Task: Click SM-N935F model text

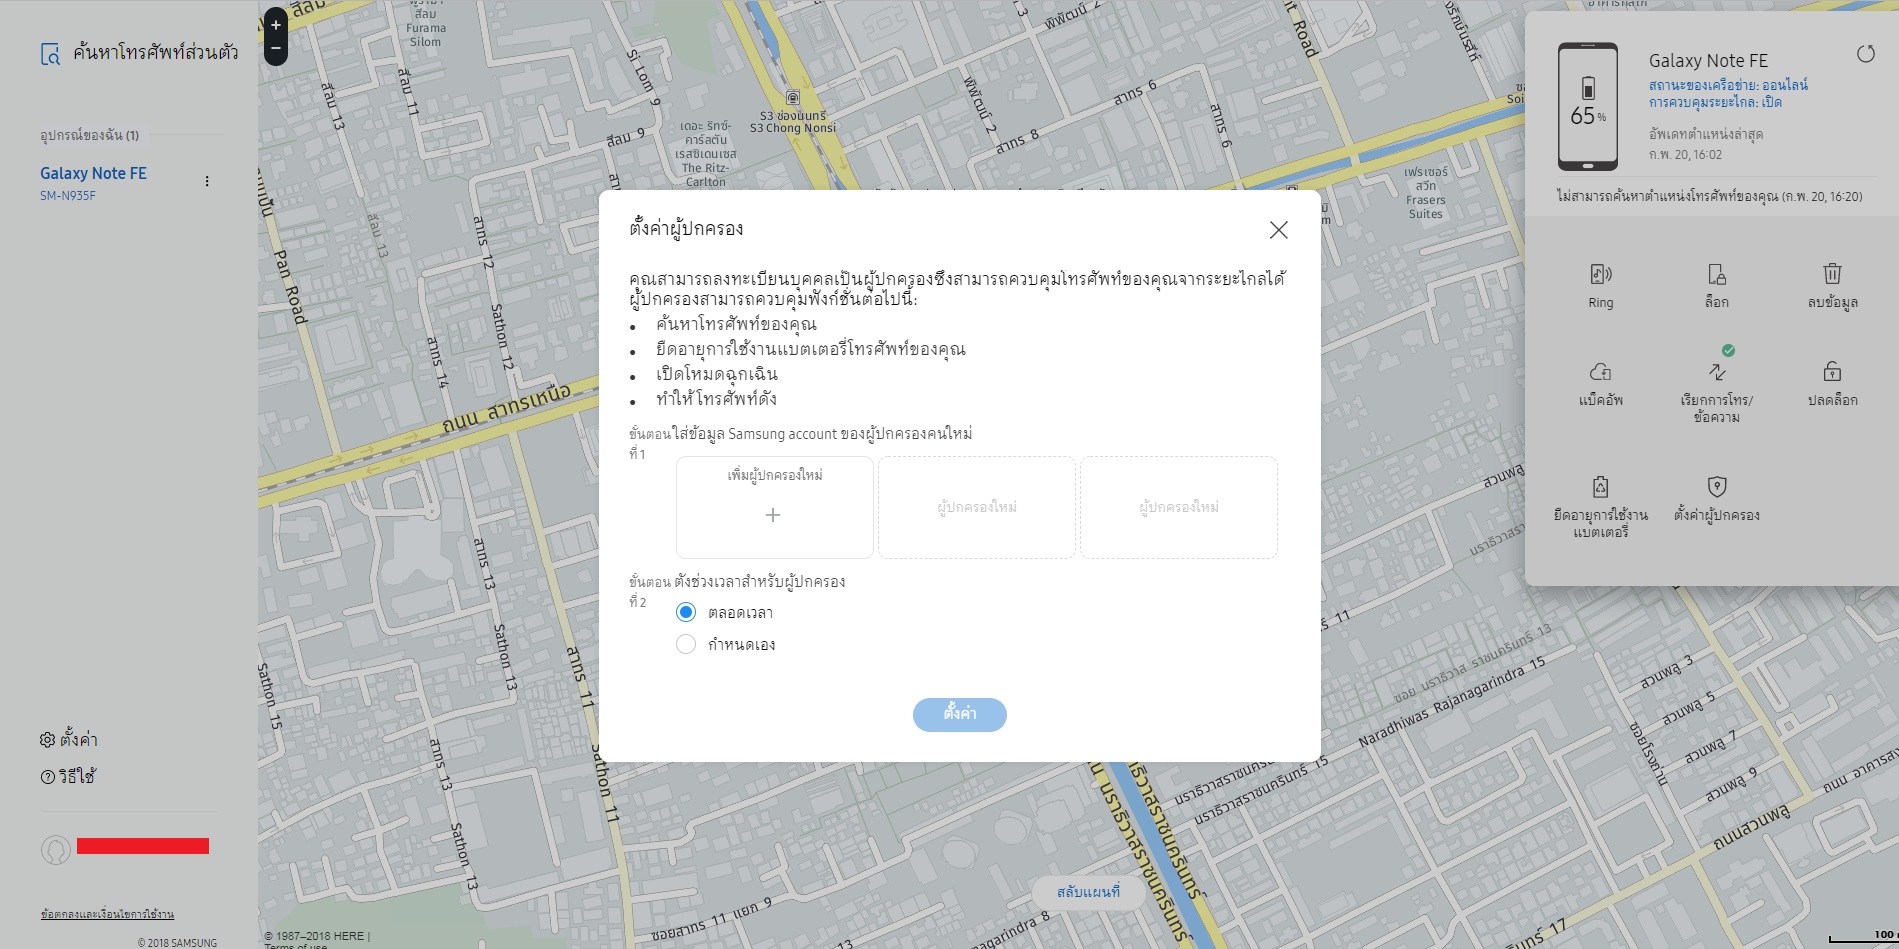Action: point(68,196)
